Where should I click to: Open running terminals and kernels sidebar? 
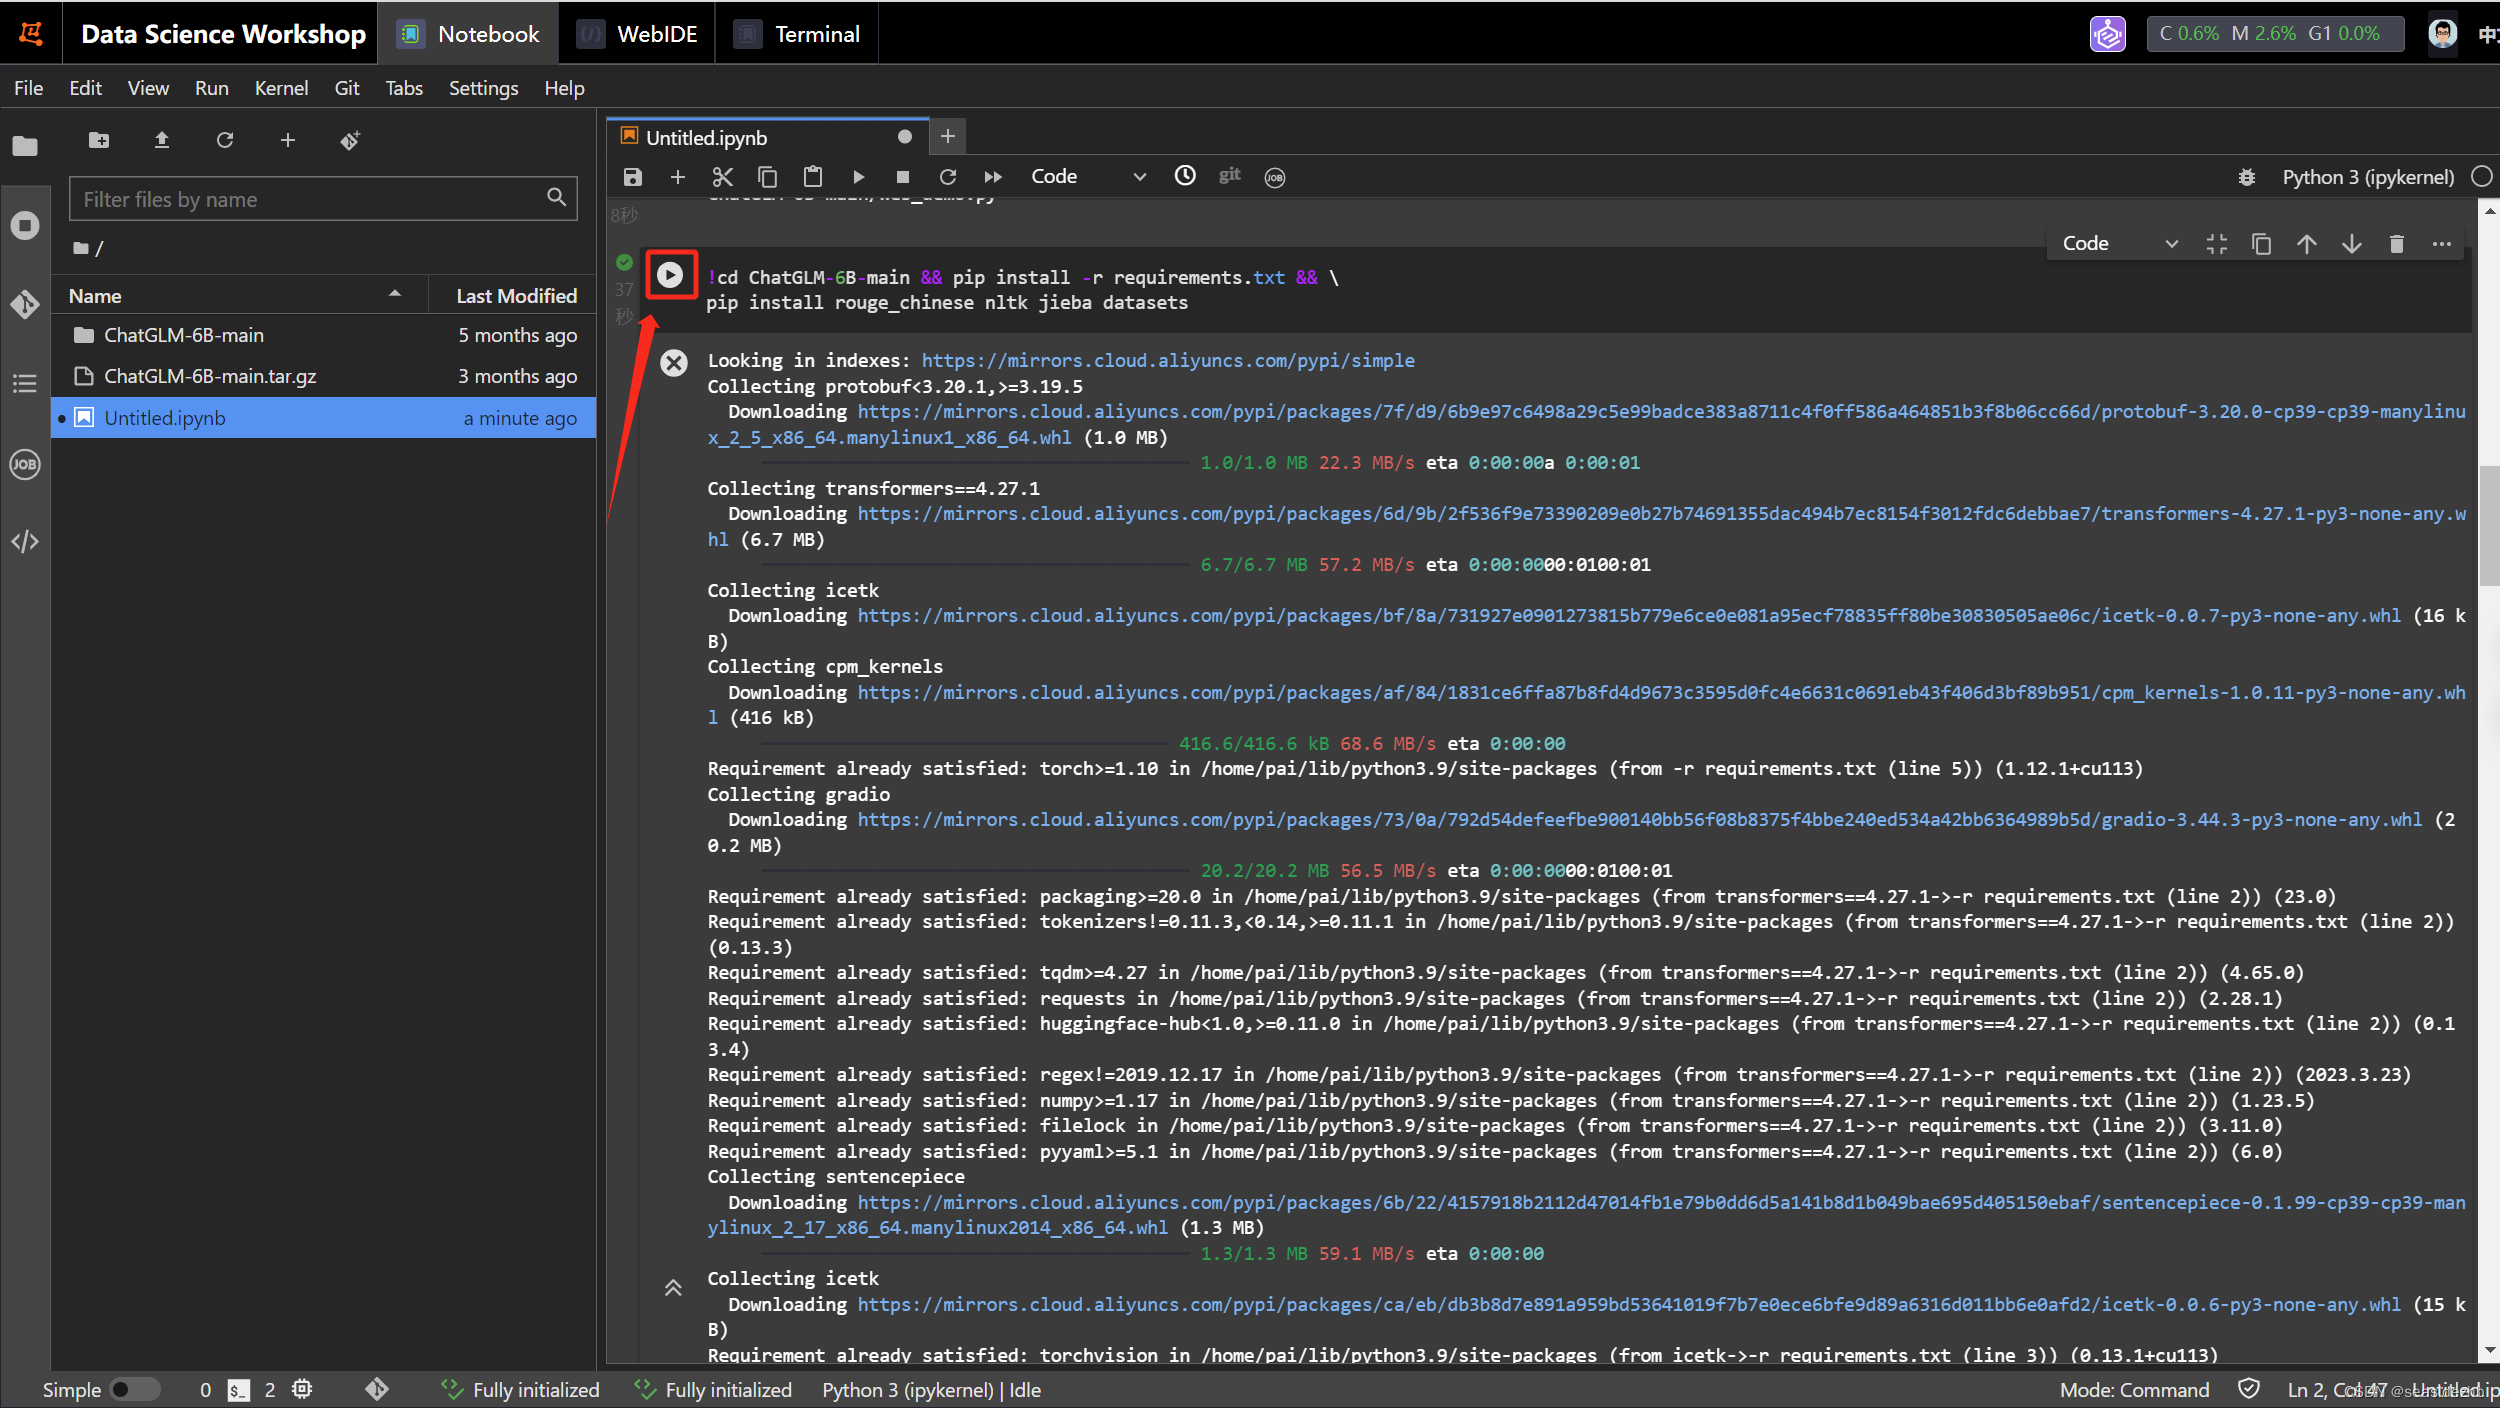click(25, 225)
